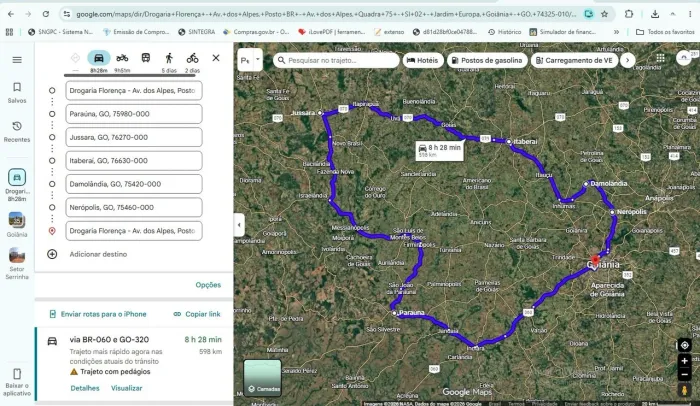Click browser forward arrow
The height and width of the screenshot is (406, 700).
[x=28, y=14]
